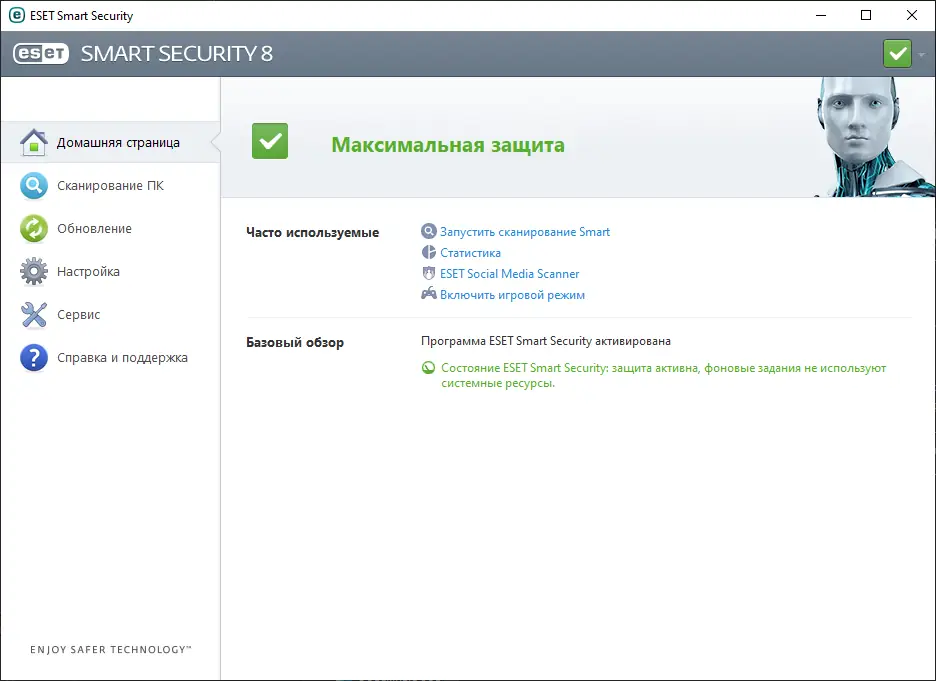Select the tools icon beside Сервис
This screenshot has height=681, width=936.
coord(33,314)
